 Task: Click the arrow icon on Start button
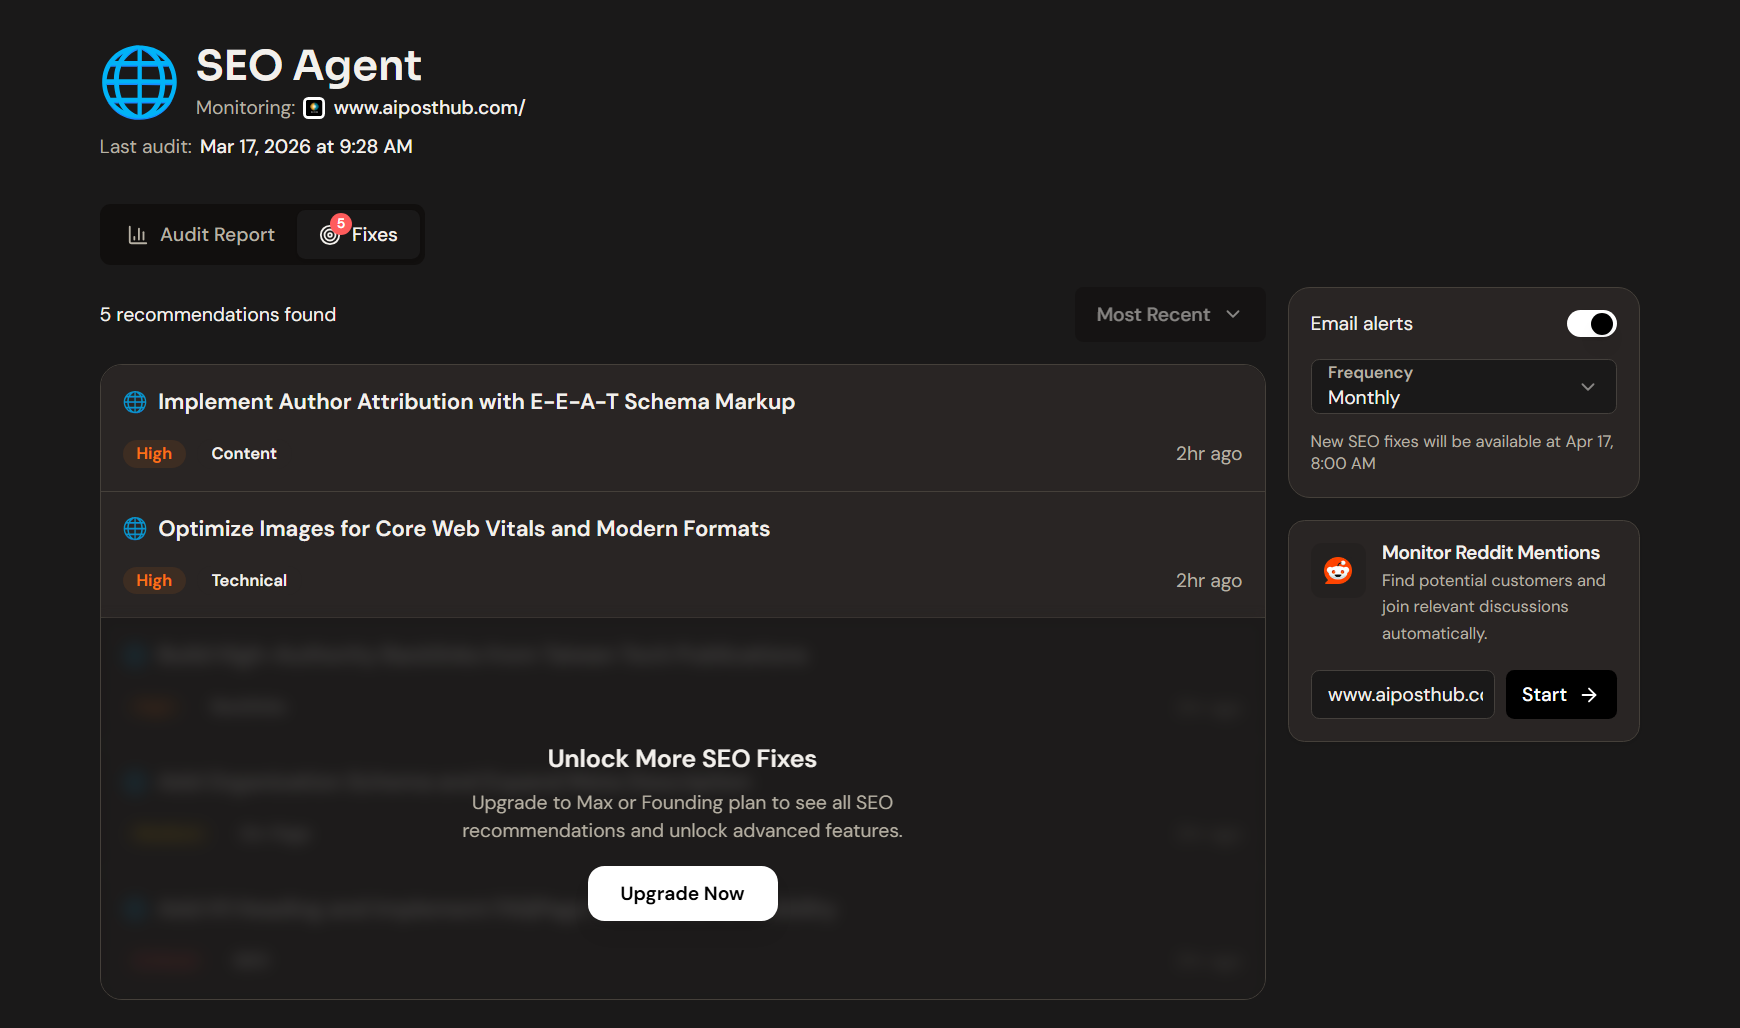click(1589, 695)
